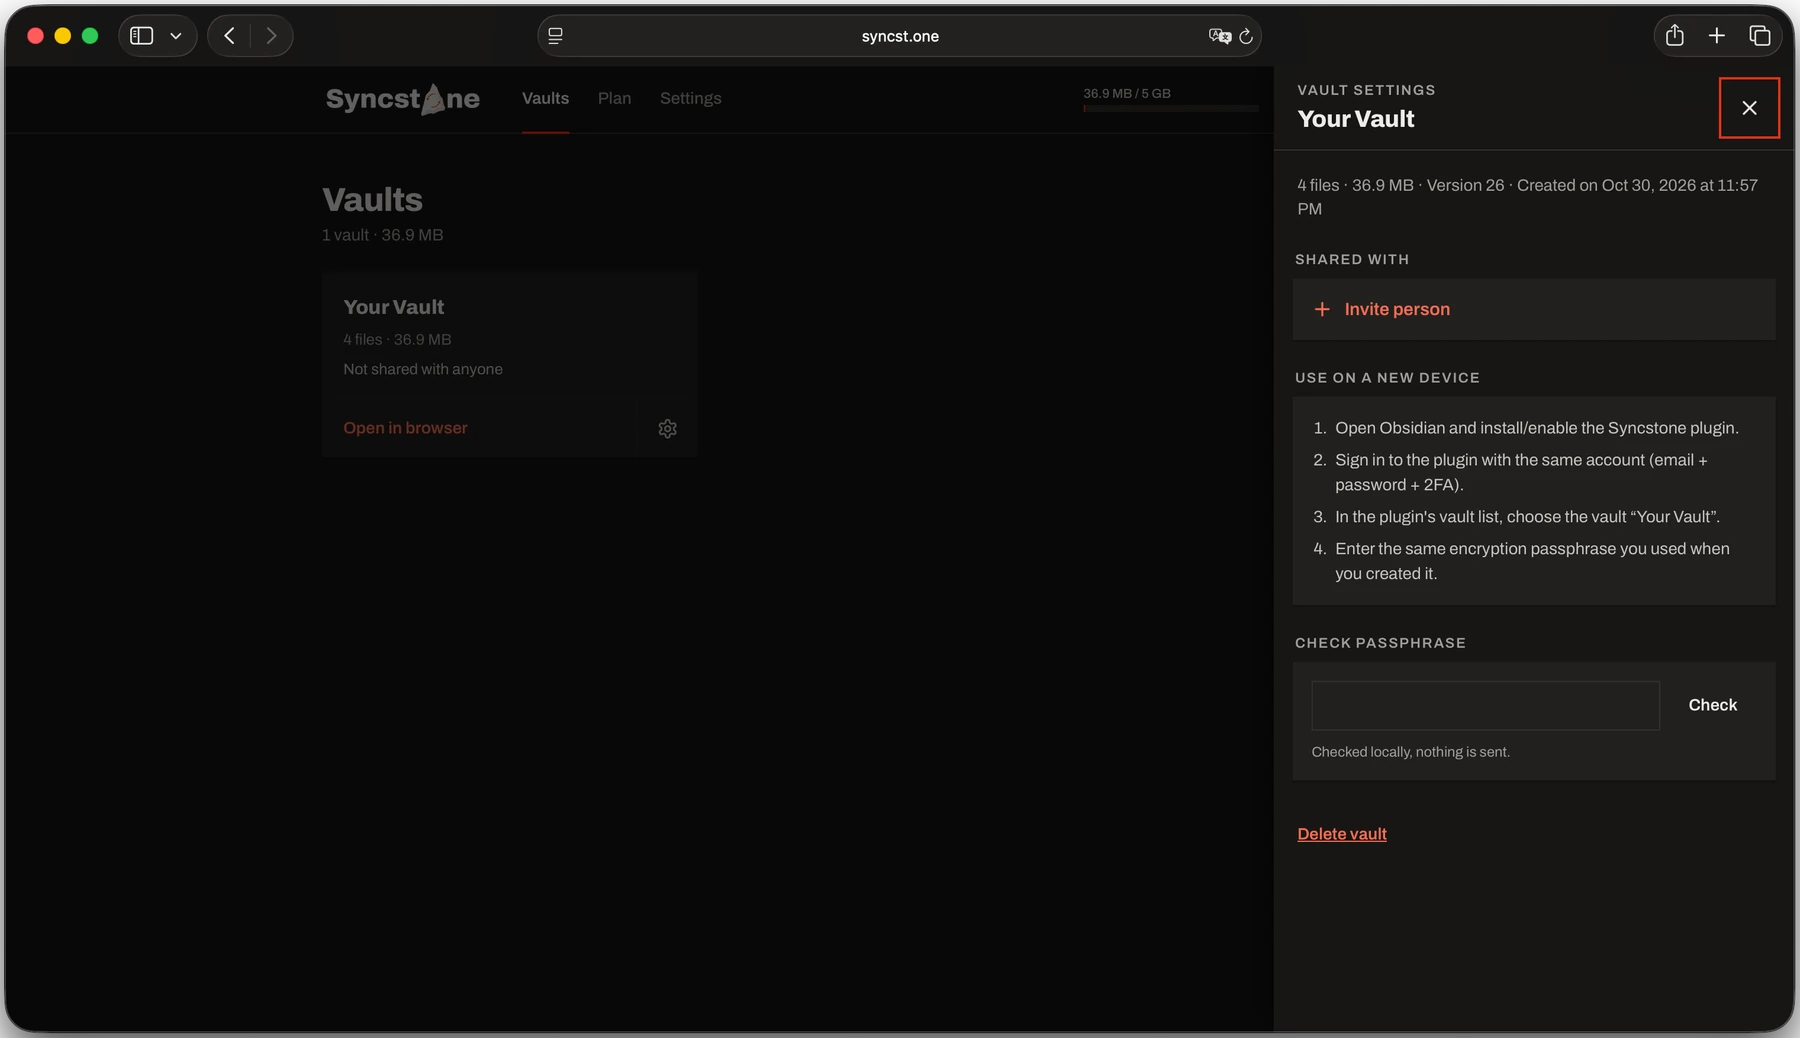Screen dimensions: 1800x1038
Task: Click step 'Open Obsidian and install/enable' text
Action: pyautogui.click(x=1536, y=428)
